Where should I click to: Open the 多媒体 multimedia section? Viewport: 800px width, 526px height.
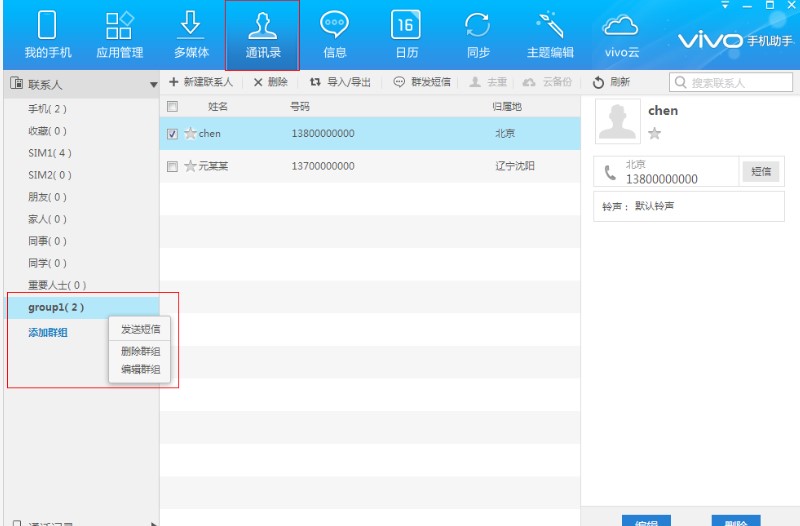click(191, 35)
